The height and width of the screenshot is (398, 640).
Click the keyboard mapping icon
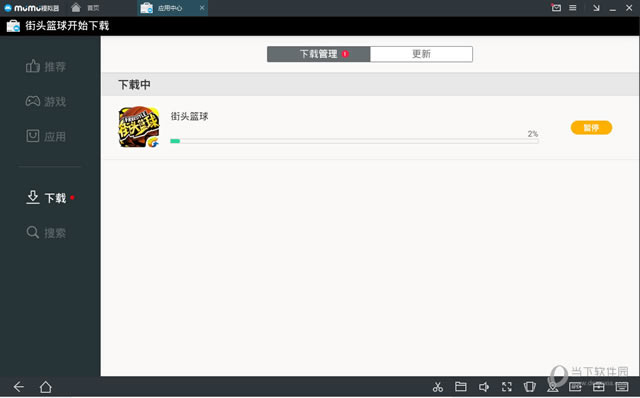(x=622, y=387)
